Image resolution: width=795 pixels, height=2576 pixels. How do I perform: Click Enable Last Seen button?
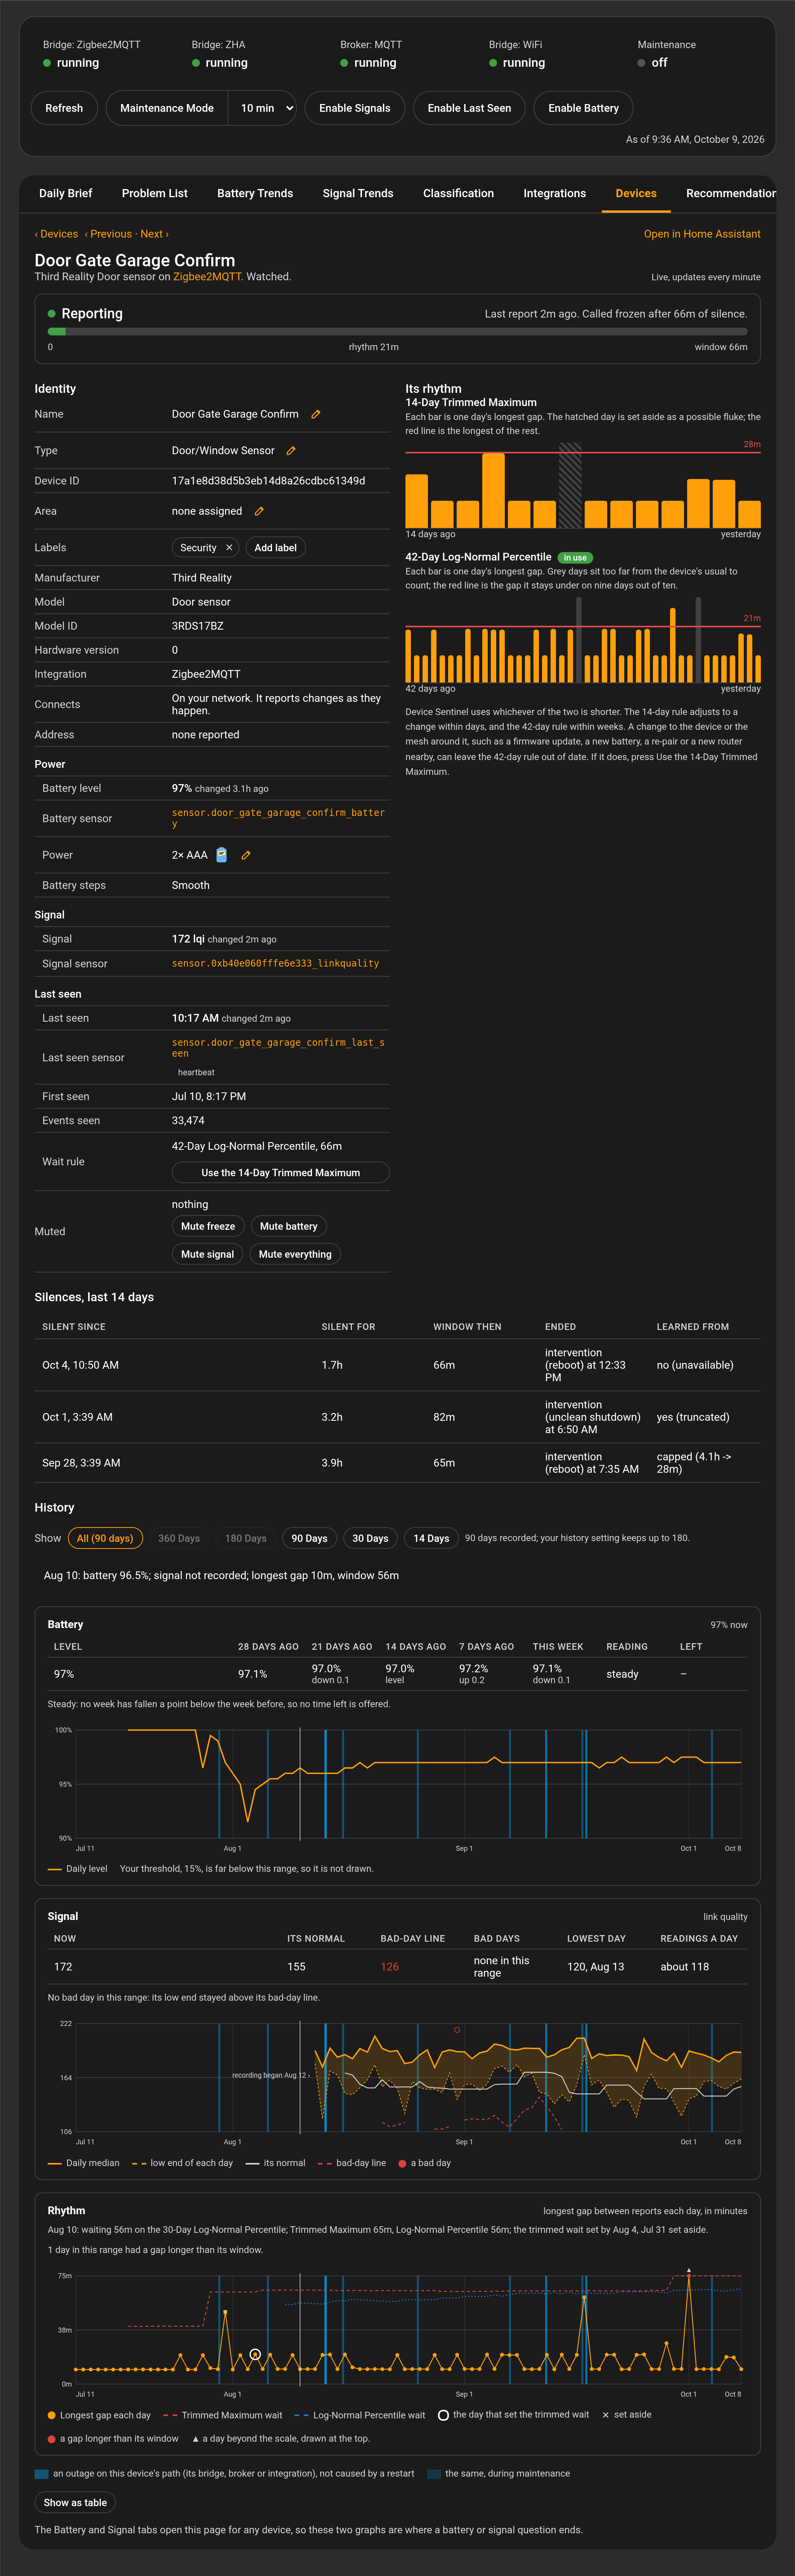(x=469, y=108)
